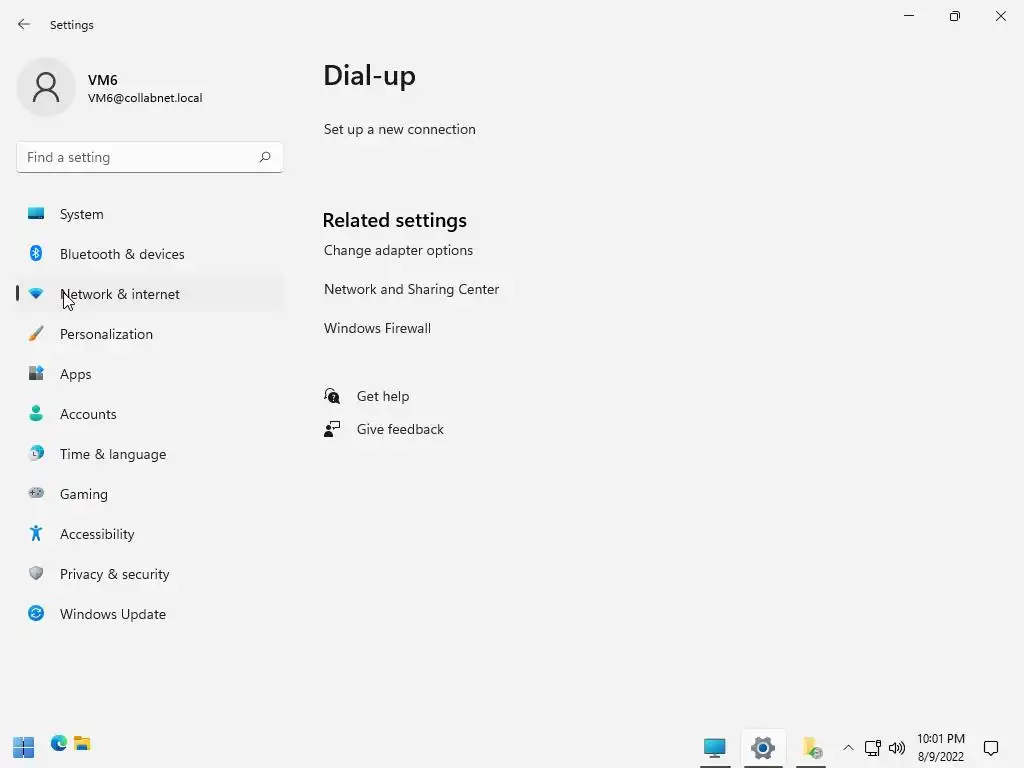The width and height of the screenshot is (1024, 768).
Task: Click the Give feedback link
Action: [x=400, y=429]
